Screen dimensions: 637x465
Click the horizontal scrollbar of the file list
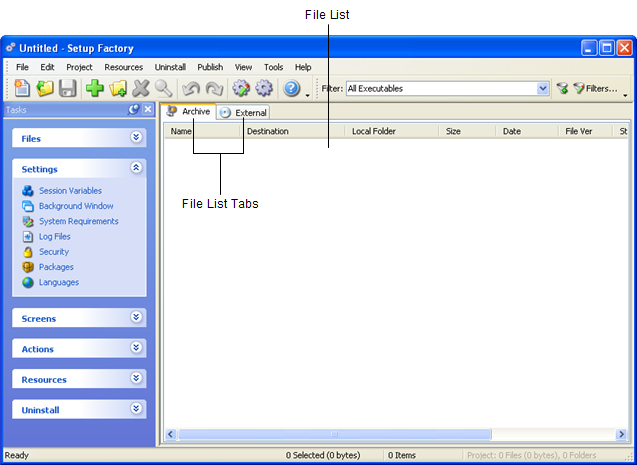click(x=334, y=435)
